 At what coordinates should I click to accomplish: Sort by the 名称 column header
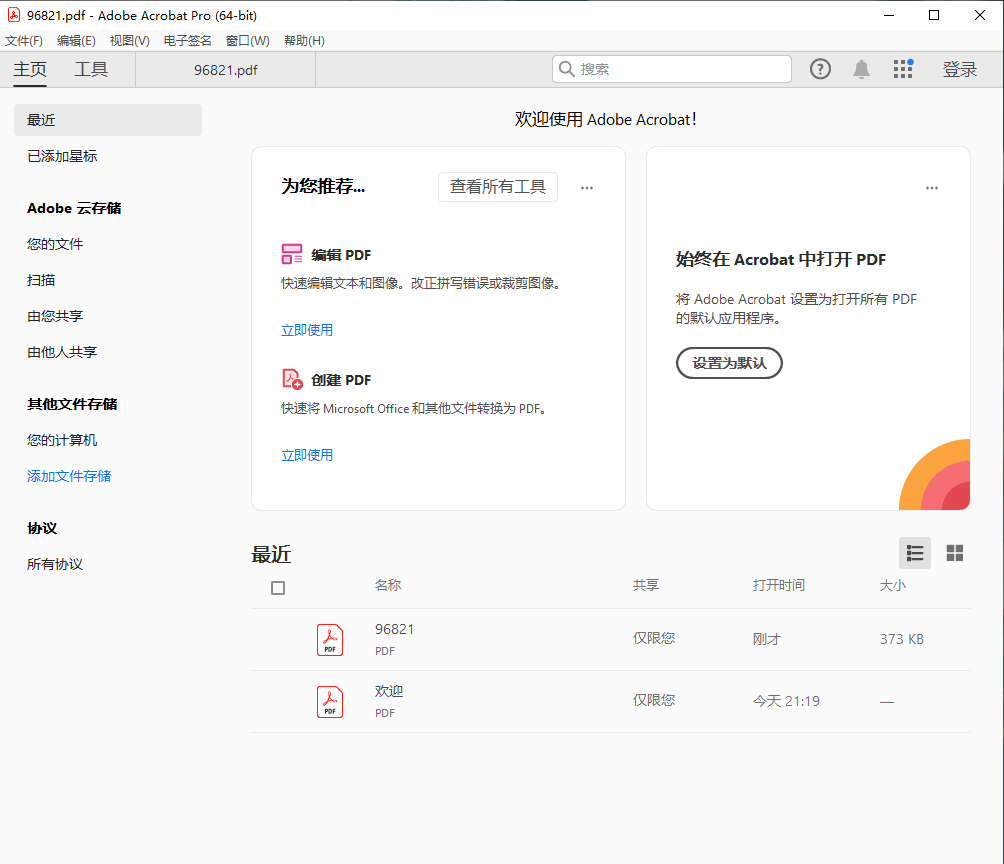[x=388, y=585]
